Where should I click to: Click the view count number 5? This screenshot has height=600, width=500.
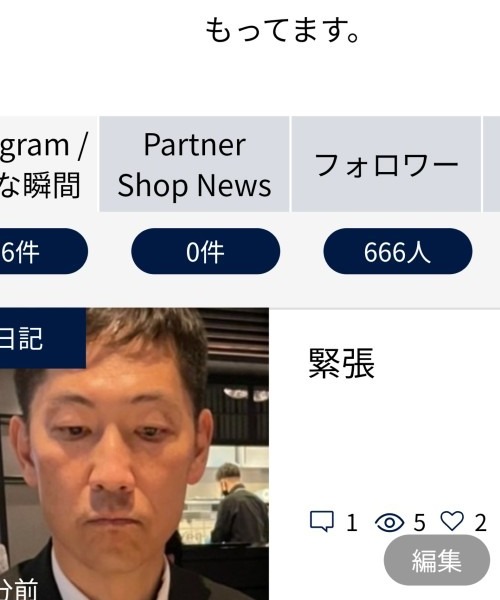[419, 523]
